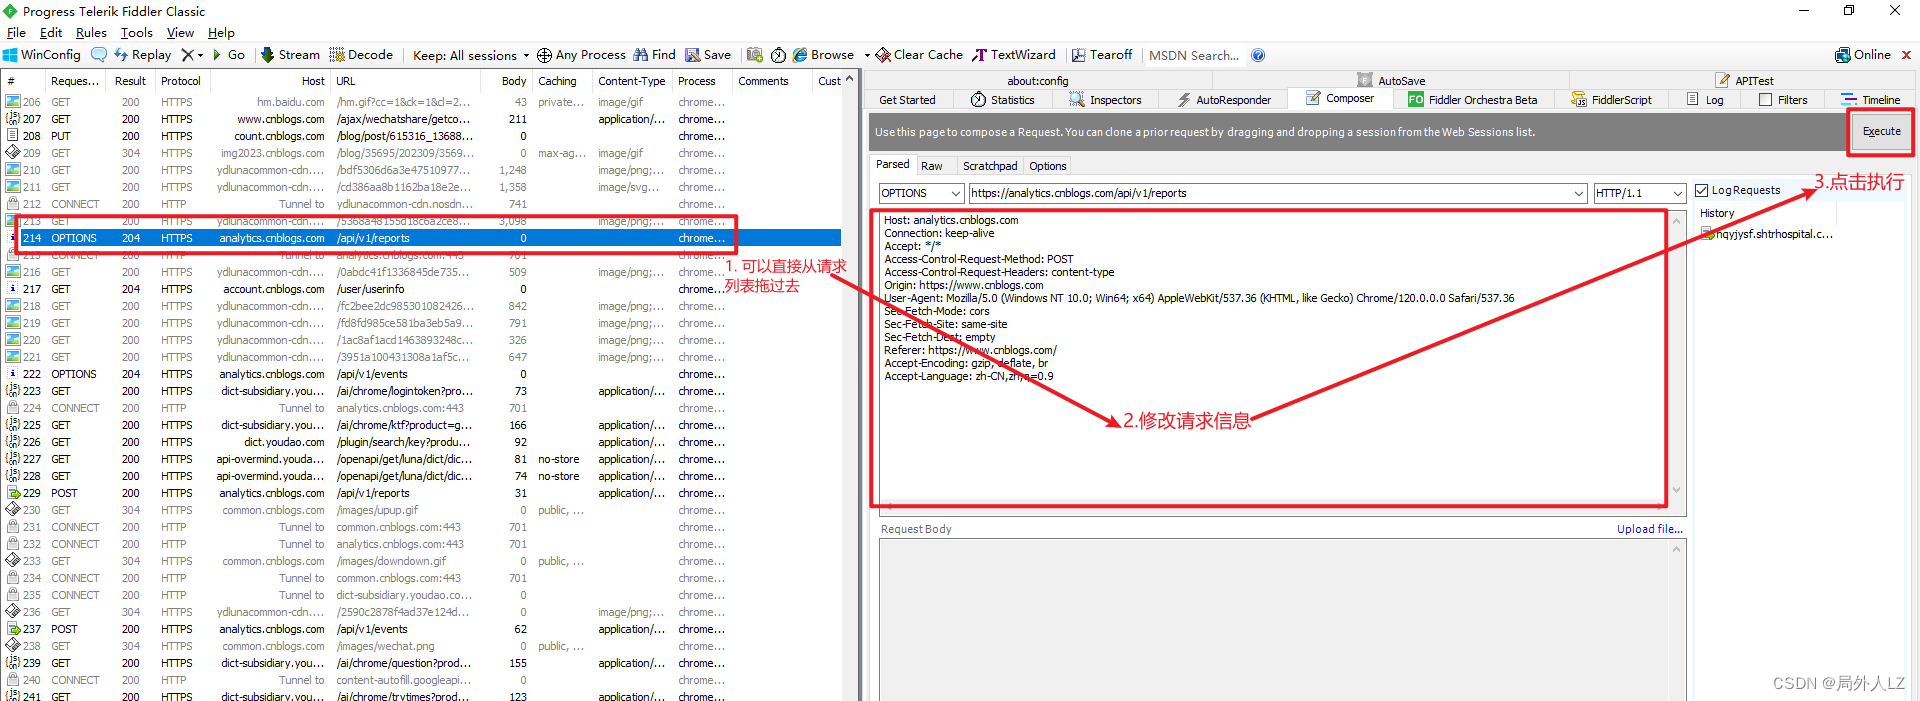Sort sessions by Content-Type column header
1920x701 pixels.
pyautogui.click(x=631, y=81)
